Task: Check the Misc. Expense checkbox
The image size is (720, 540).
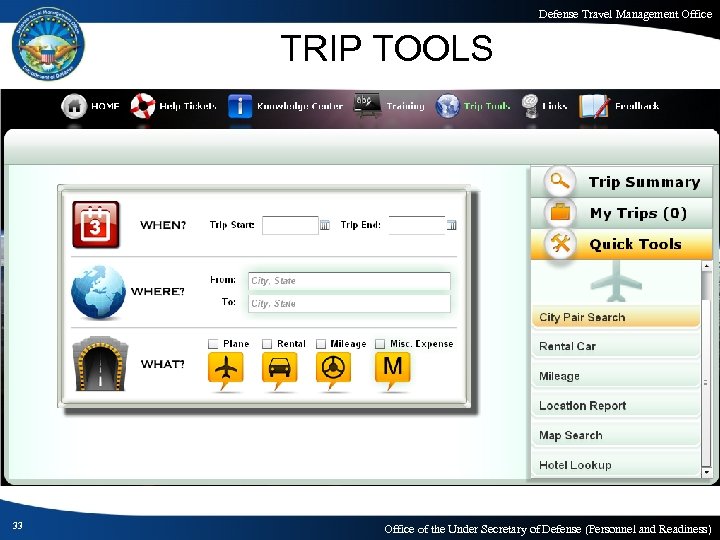Action: coord(380,344)
